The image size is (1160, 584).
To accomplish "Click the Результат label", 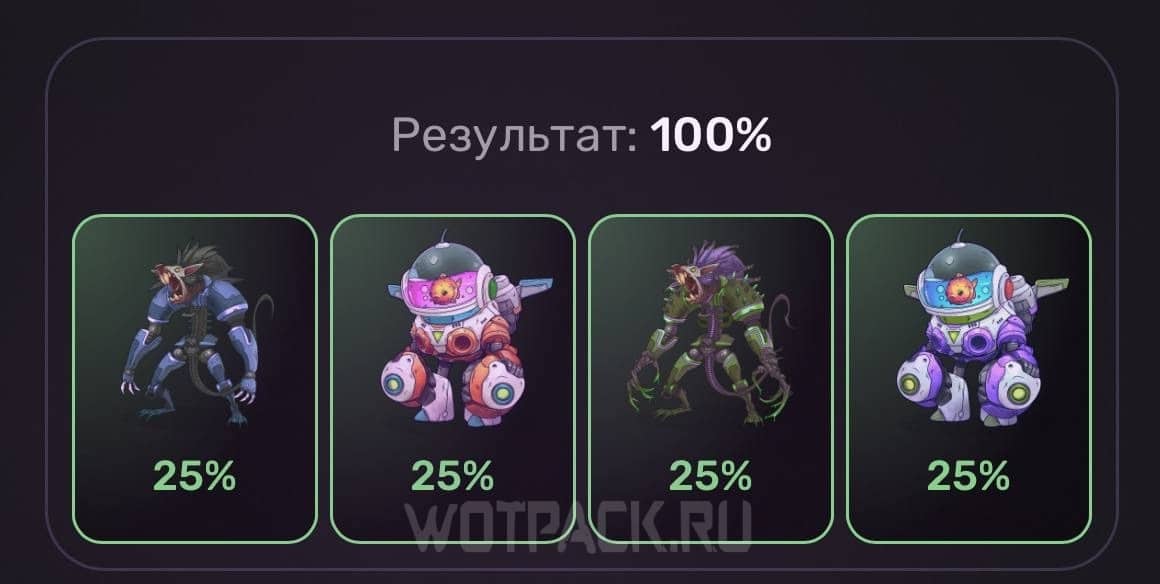I will coord(514,136).
